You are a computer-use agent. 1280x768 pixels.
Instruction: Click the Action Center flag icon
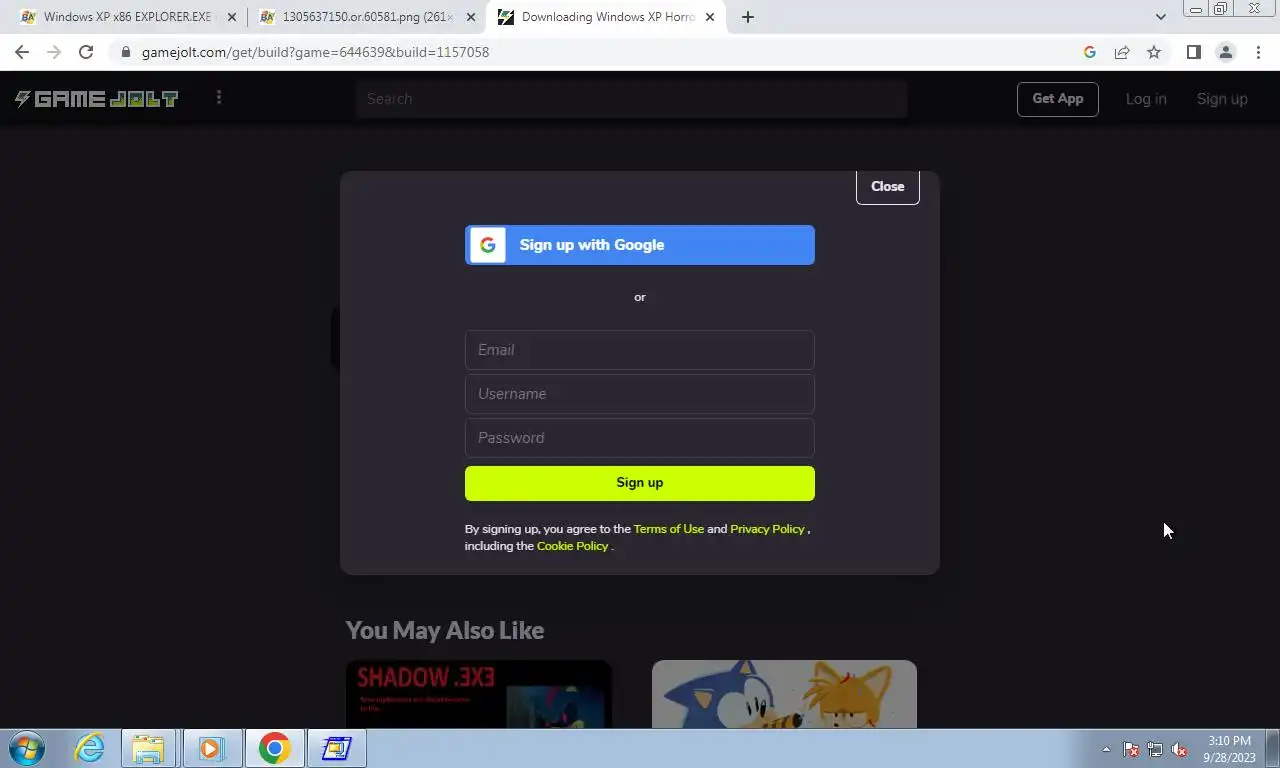[1131, 749]
